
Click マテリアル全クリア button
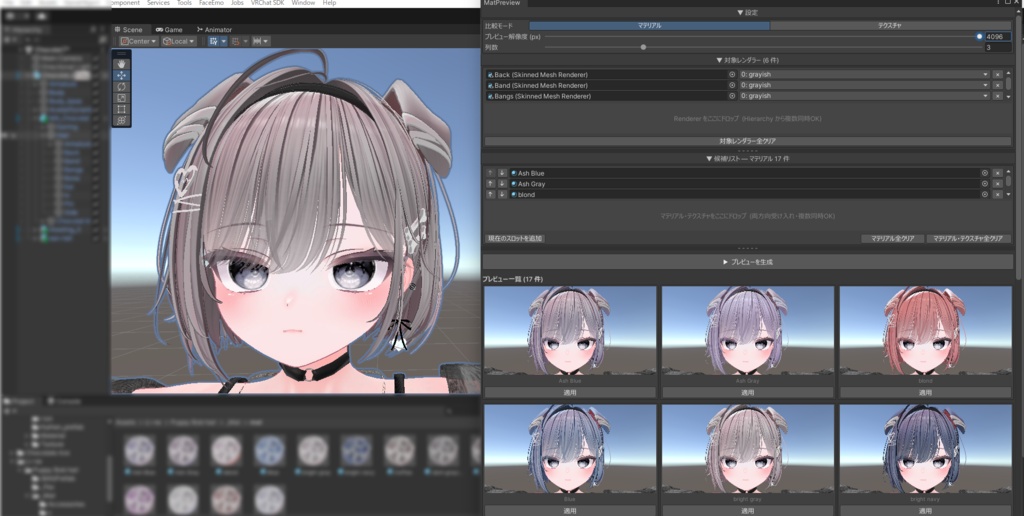click(892, 238)
